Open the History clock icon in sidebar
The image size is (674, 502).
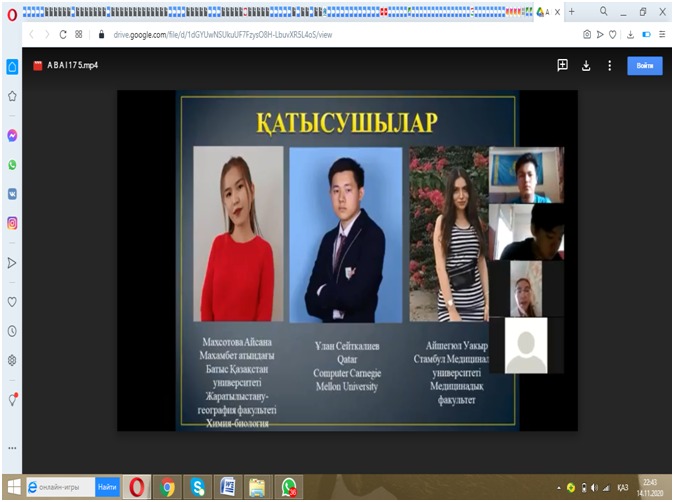click(x=12, y=330)
